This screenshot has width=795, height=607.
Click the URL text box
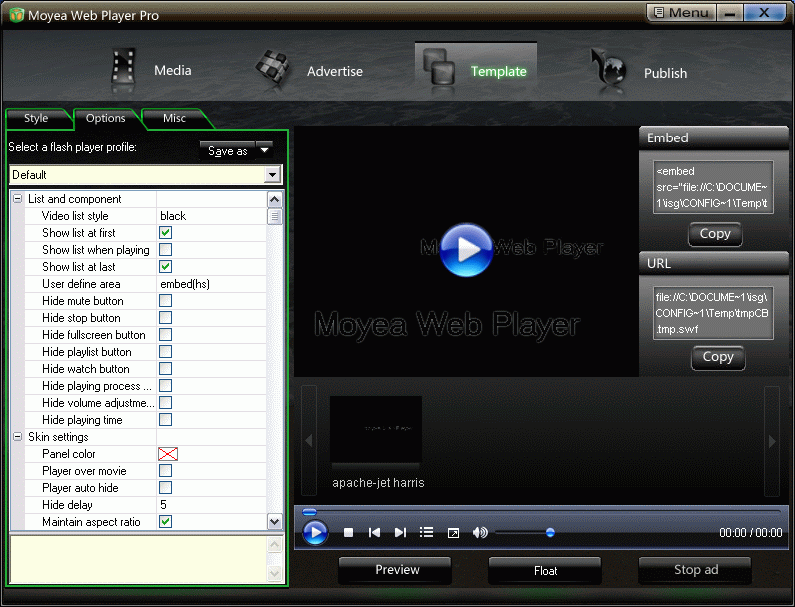tap(713, 313)
